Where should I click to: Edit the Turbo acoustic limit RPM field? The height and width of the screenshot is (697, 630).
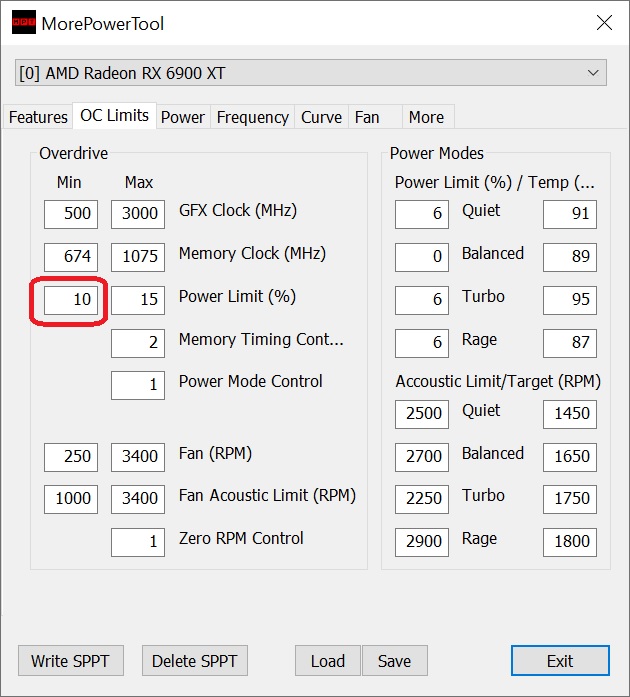[422, 499]
